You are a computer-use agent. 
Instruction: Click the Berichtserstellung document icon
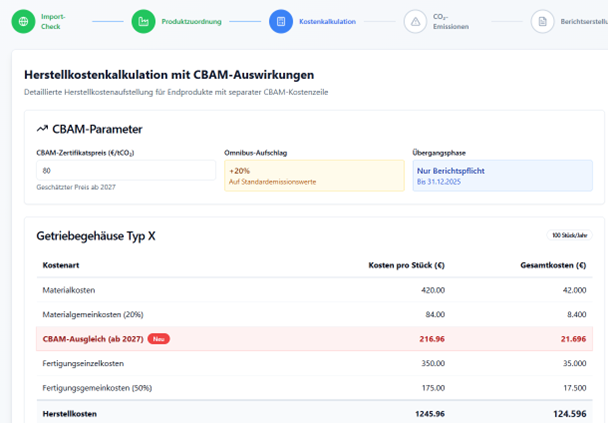[x=542, y=21]
